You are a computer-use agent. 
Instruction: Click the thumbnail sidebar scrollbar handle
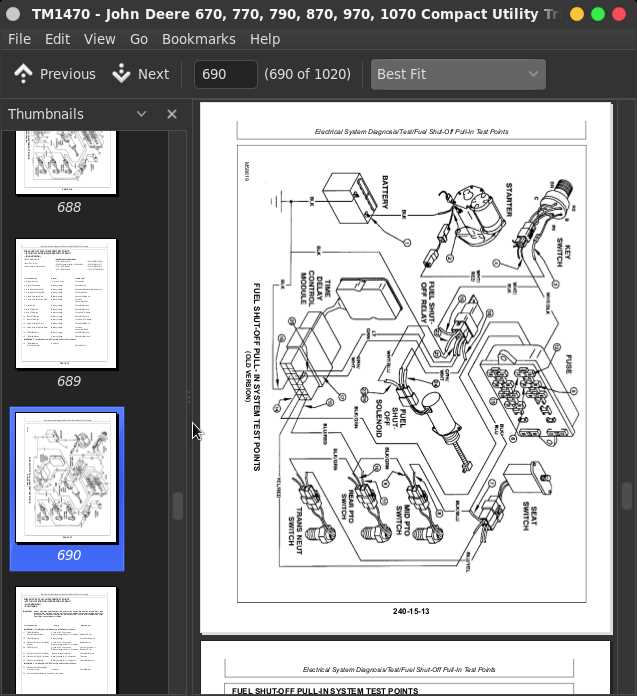tap(178, 506)
